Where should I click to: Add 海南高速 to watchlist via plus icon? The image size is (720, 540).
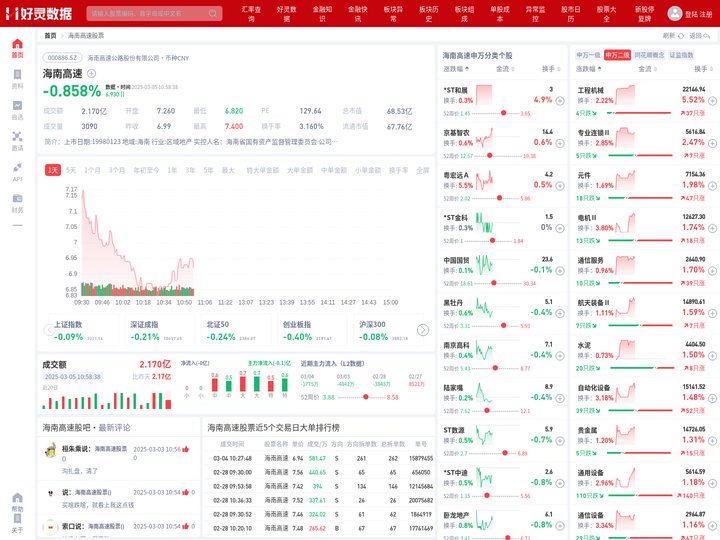click(x=91, y=73)
